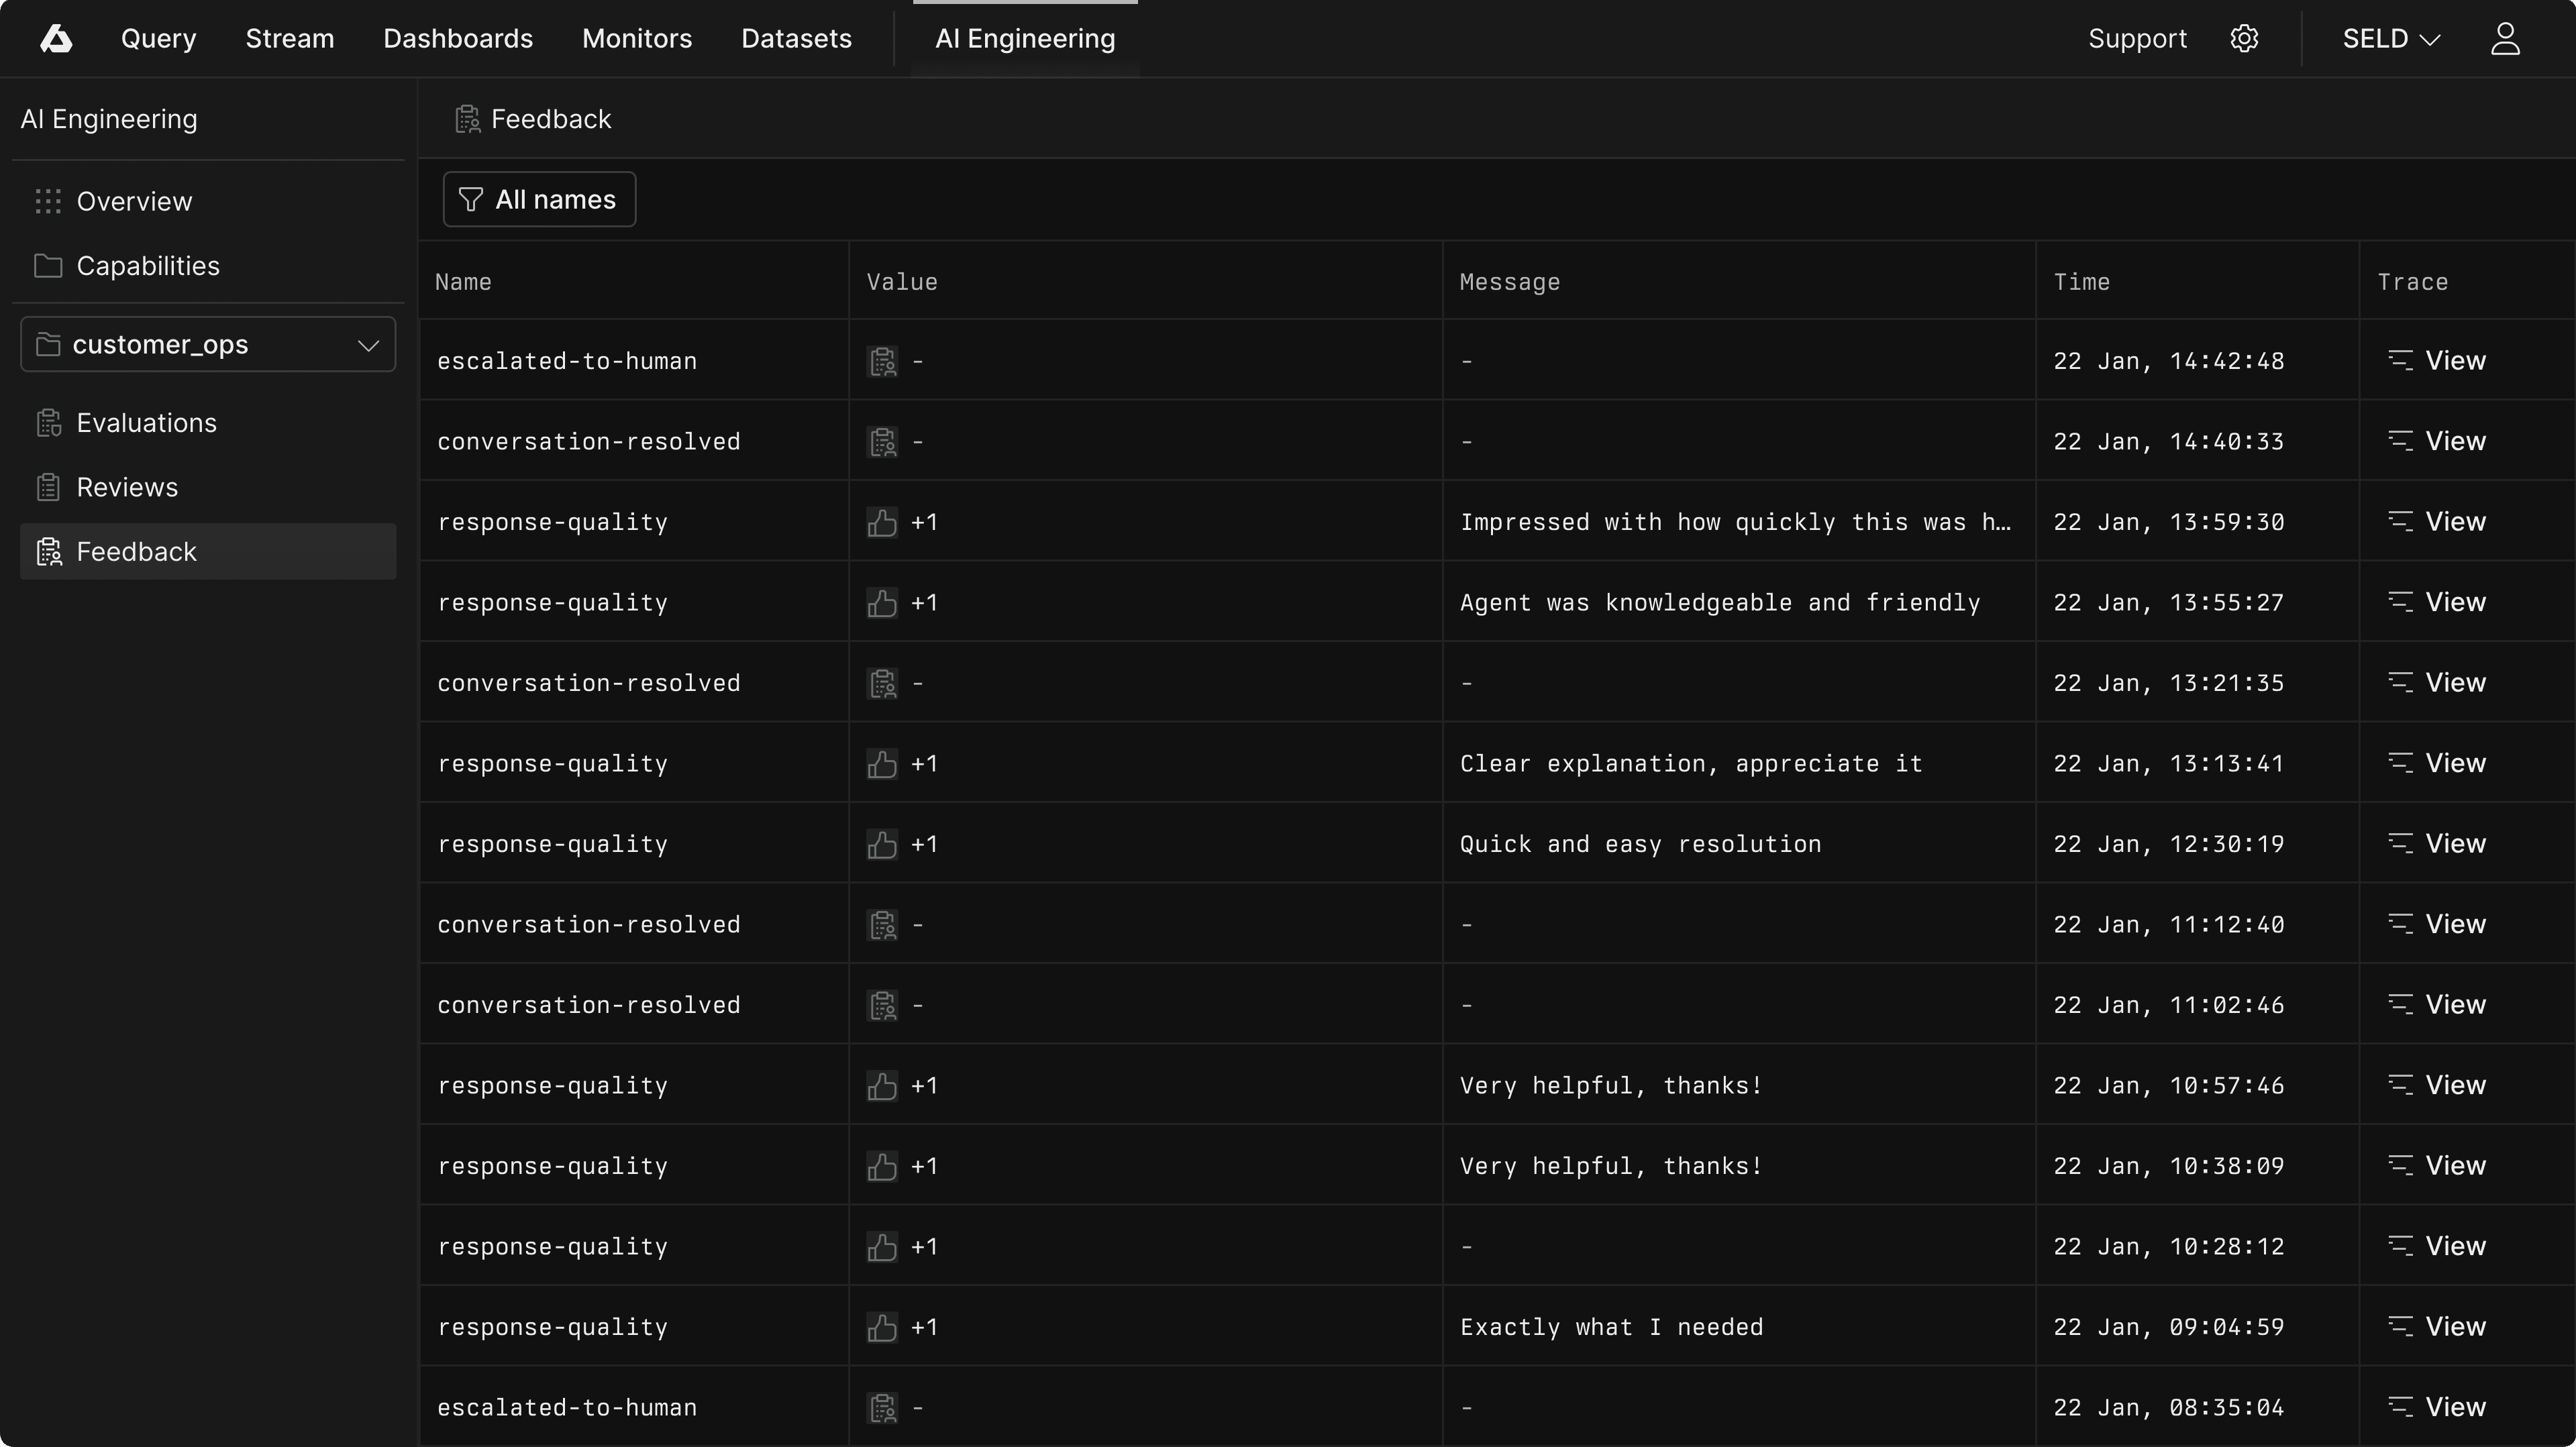Click "Very helpful, thanks!" in 10:57:46 row
Viewport: 2576px width, 1447px height.
tap(1611, 1086)
